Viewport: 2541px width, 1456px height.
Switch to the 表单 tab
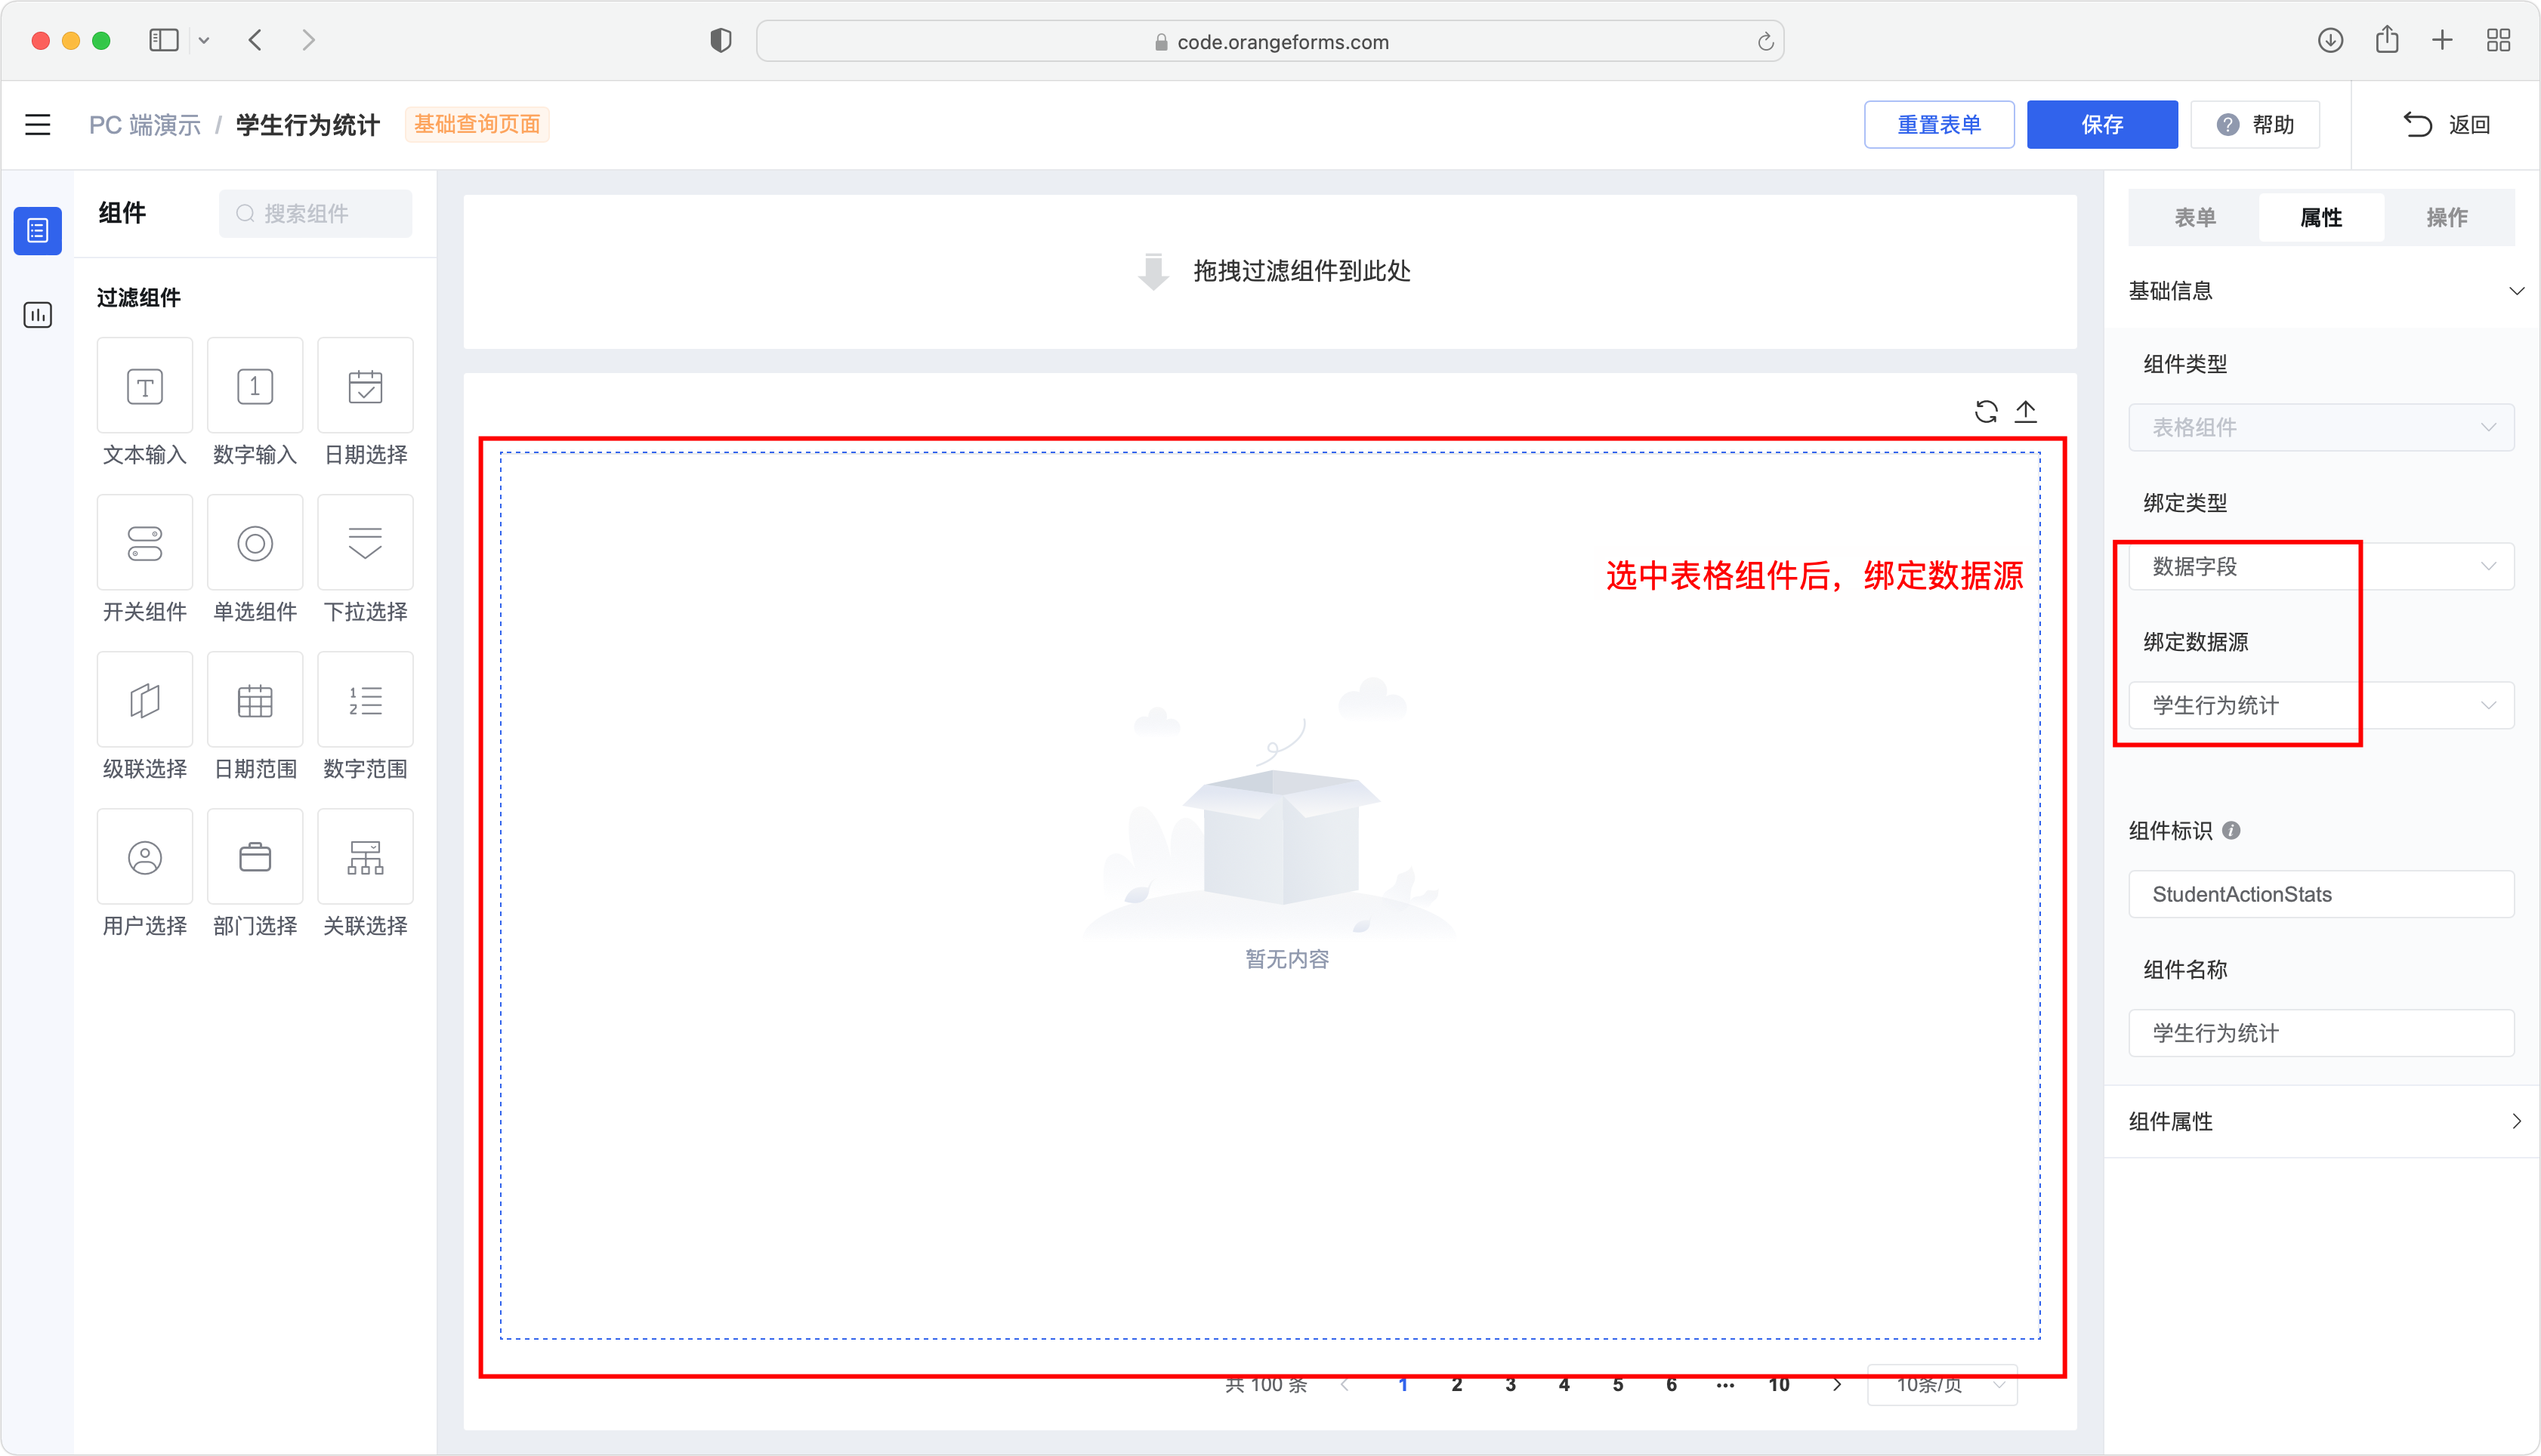click(x=2195, y=217)
